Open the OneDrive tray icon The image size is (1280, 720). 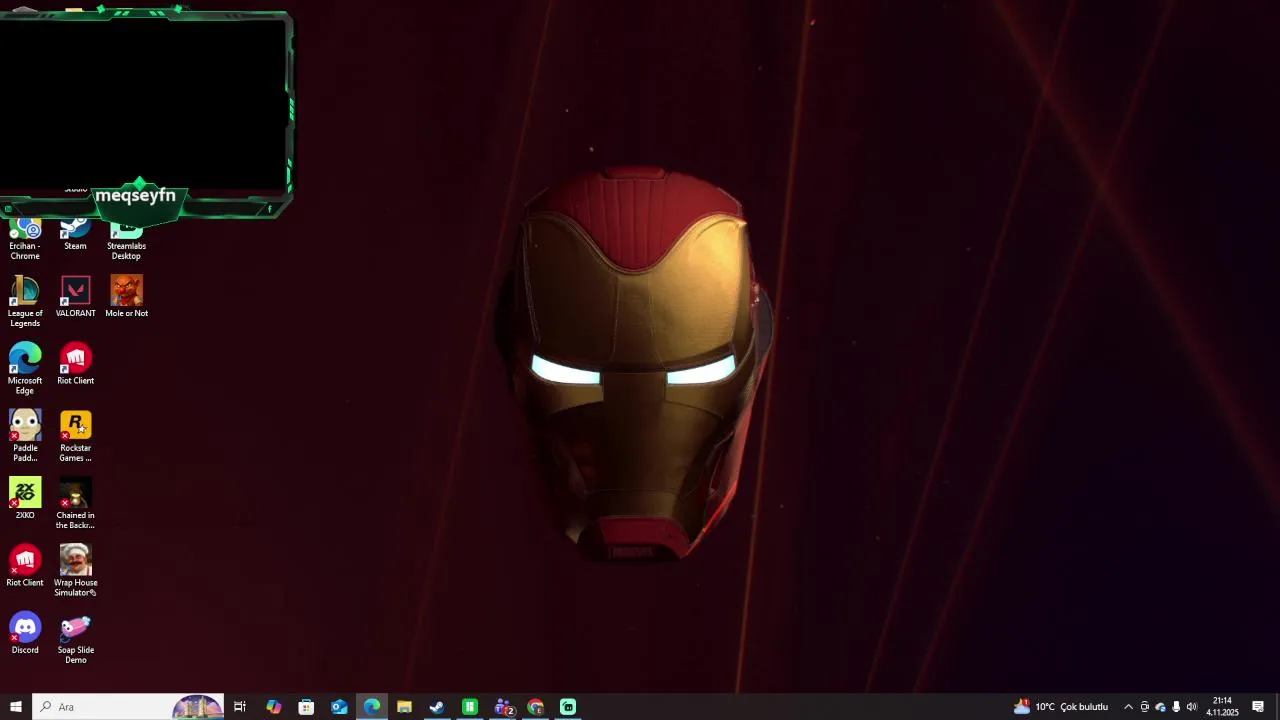point(1160,707)
